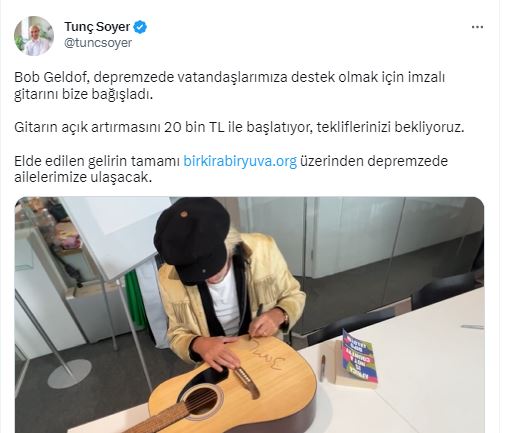The image size is (507, 433).
Task: Click the Bob Geldof opening tweet sentence
Action: click(x=230, y=86)
